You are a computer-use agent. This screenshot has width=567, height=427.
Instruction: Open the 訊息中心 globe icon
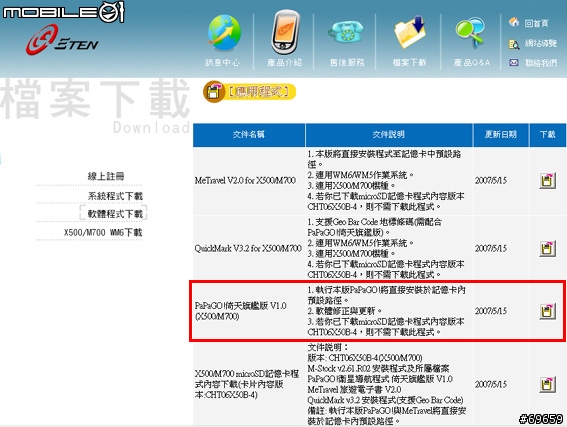(224, 32)
